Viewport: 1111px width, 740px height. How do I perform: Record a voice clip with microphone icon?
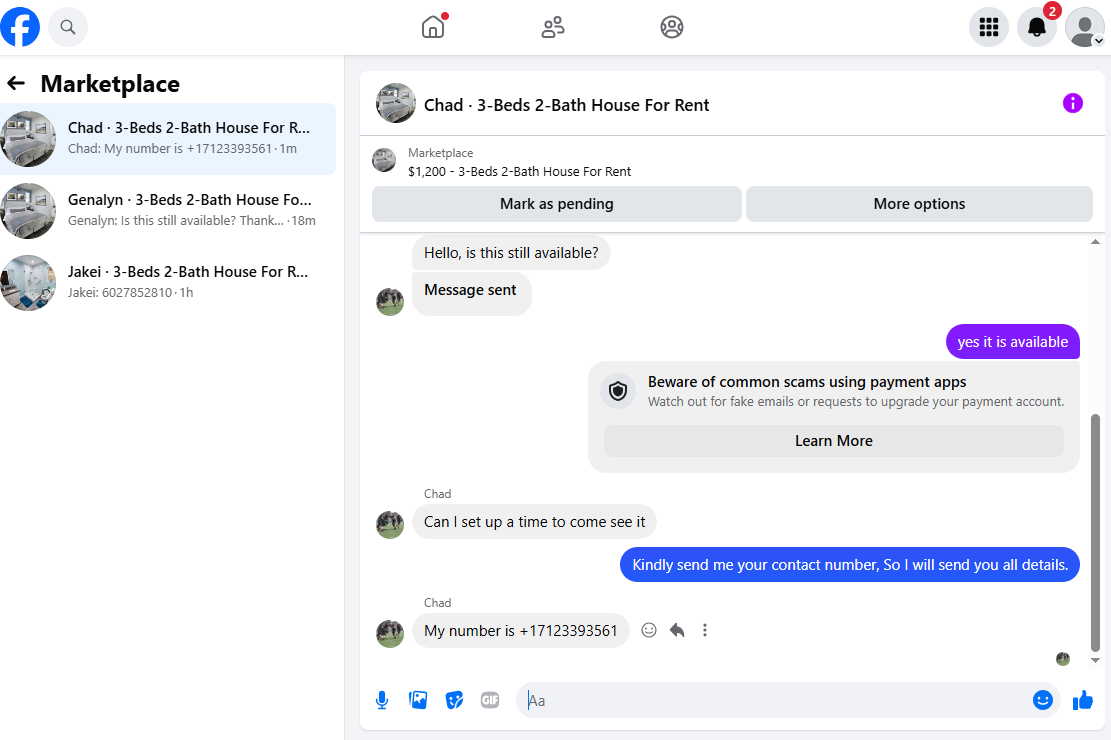click(382, 700)
